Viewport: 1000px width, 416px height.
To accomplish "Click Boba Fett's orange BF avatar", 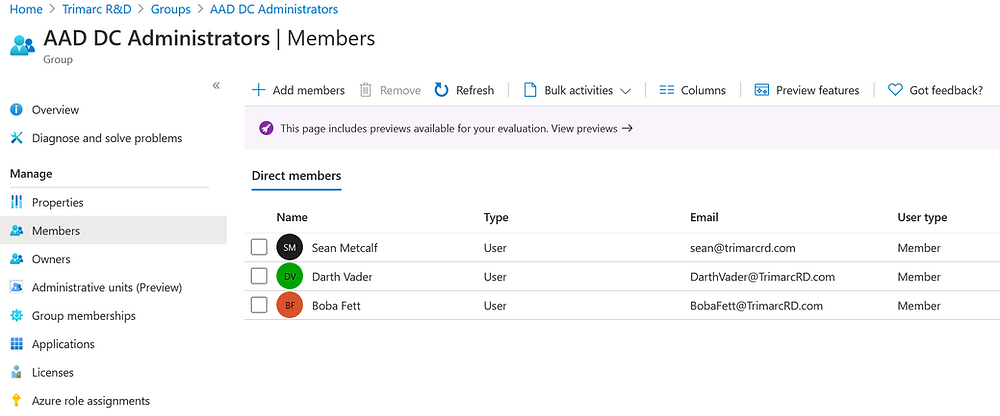I will pos(290,306).
